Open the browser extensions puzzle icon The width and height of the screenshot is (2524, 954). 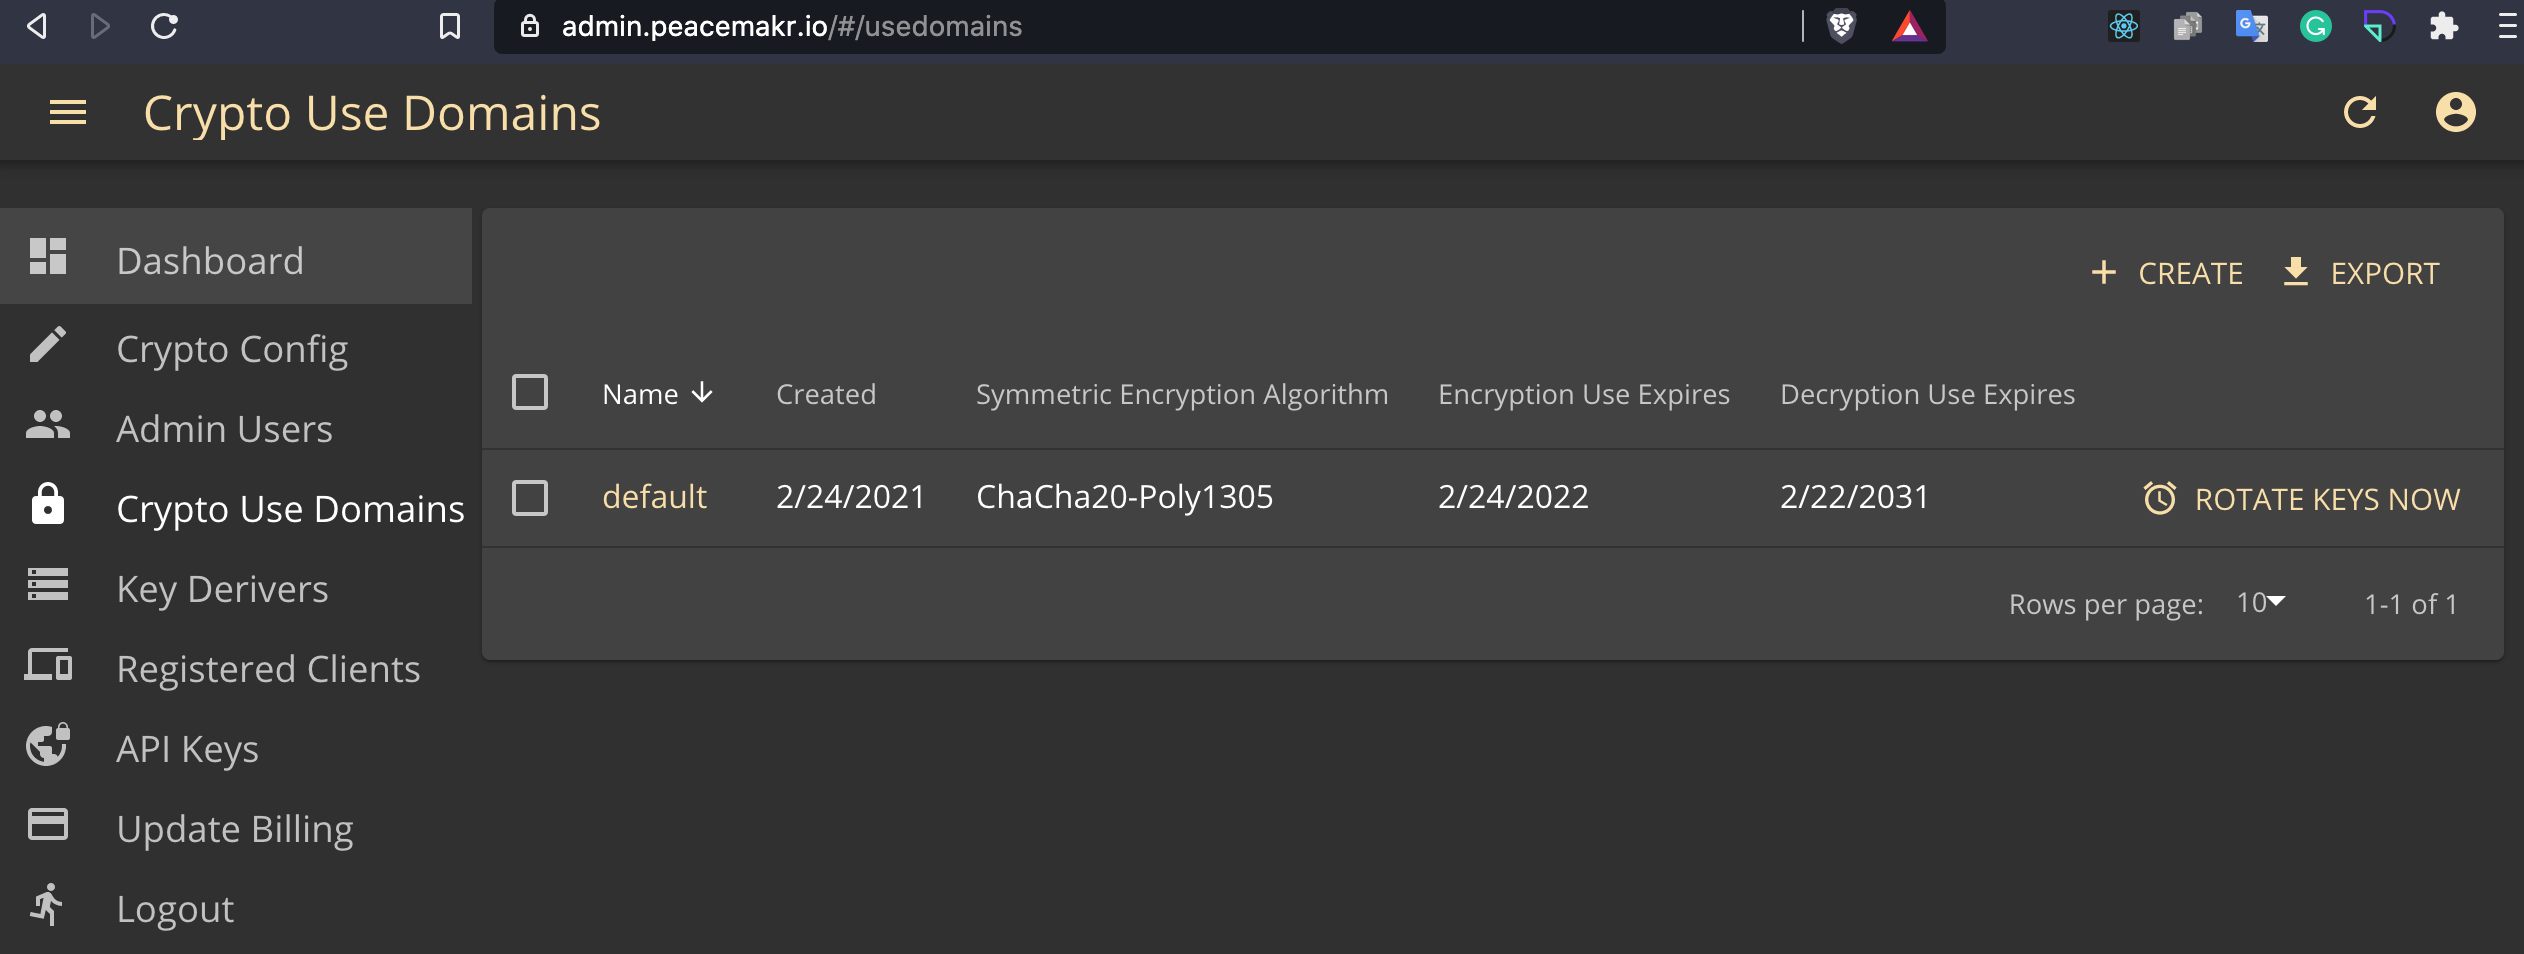tap(2443, 26)
